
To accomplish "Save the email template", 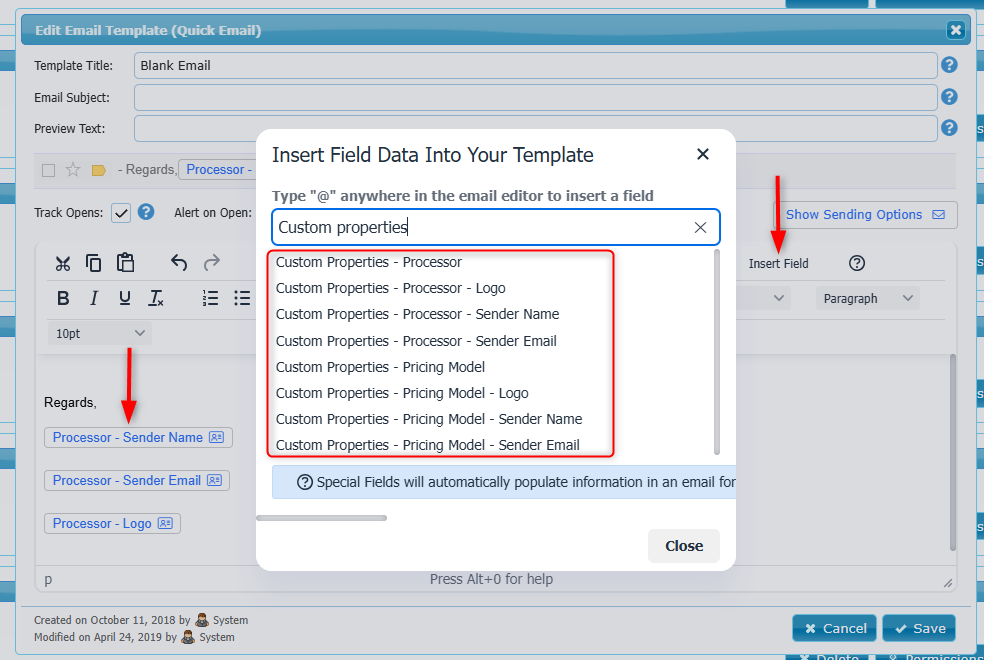I will click(919, 628).
